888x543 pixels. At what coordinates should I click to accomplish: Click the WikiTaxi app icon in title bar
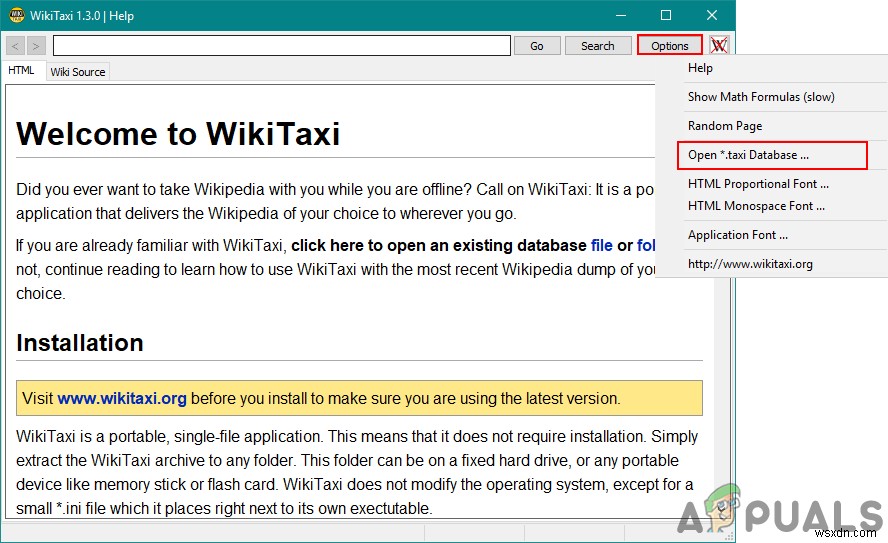(16, 15)
